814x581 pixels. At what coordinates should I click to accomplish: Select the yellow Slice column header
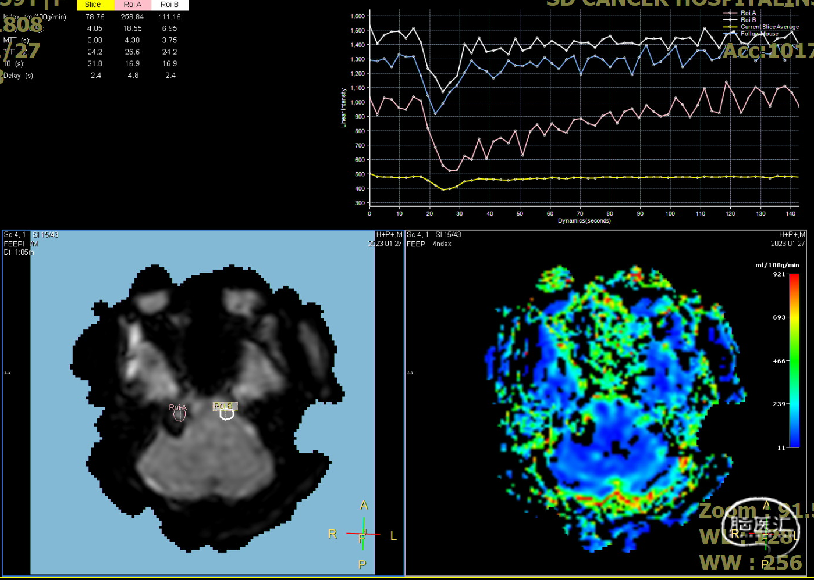point(96,5)
